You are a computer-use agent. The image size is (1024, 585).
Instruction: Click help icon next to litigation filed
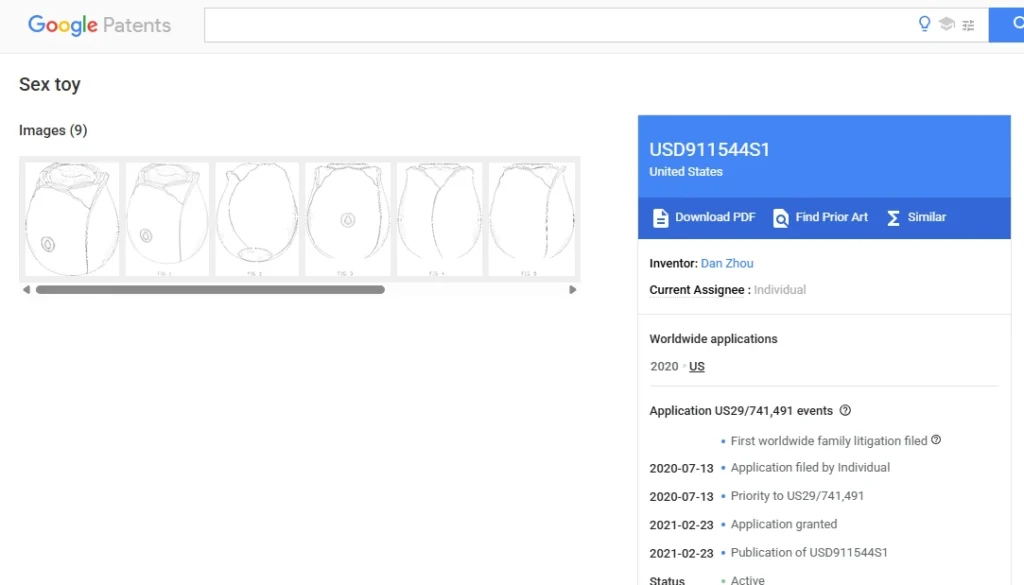point(936,440)
